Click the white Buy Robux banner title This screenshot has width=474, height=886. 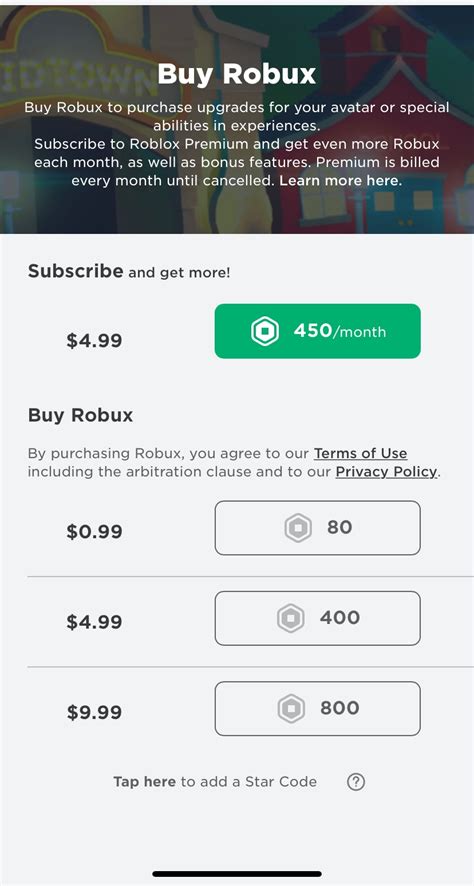(237, 75)
